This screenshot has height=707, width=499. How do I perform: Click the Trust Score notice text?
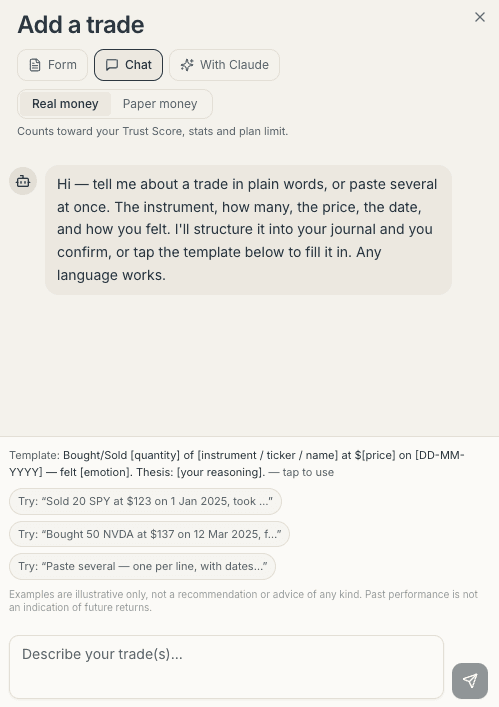point(152,132)
